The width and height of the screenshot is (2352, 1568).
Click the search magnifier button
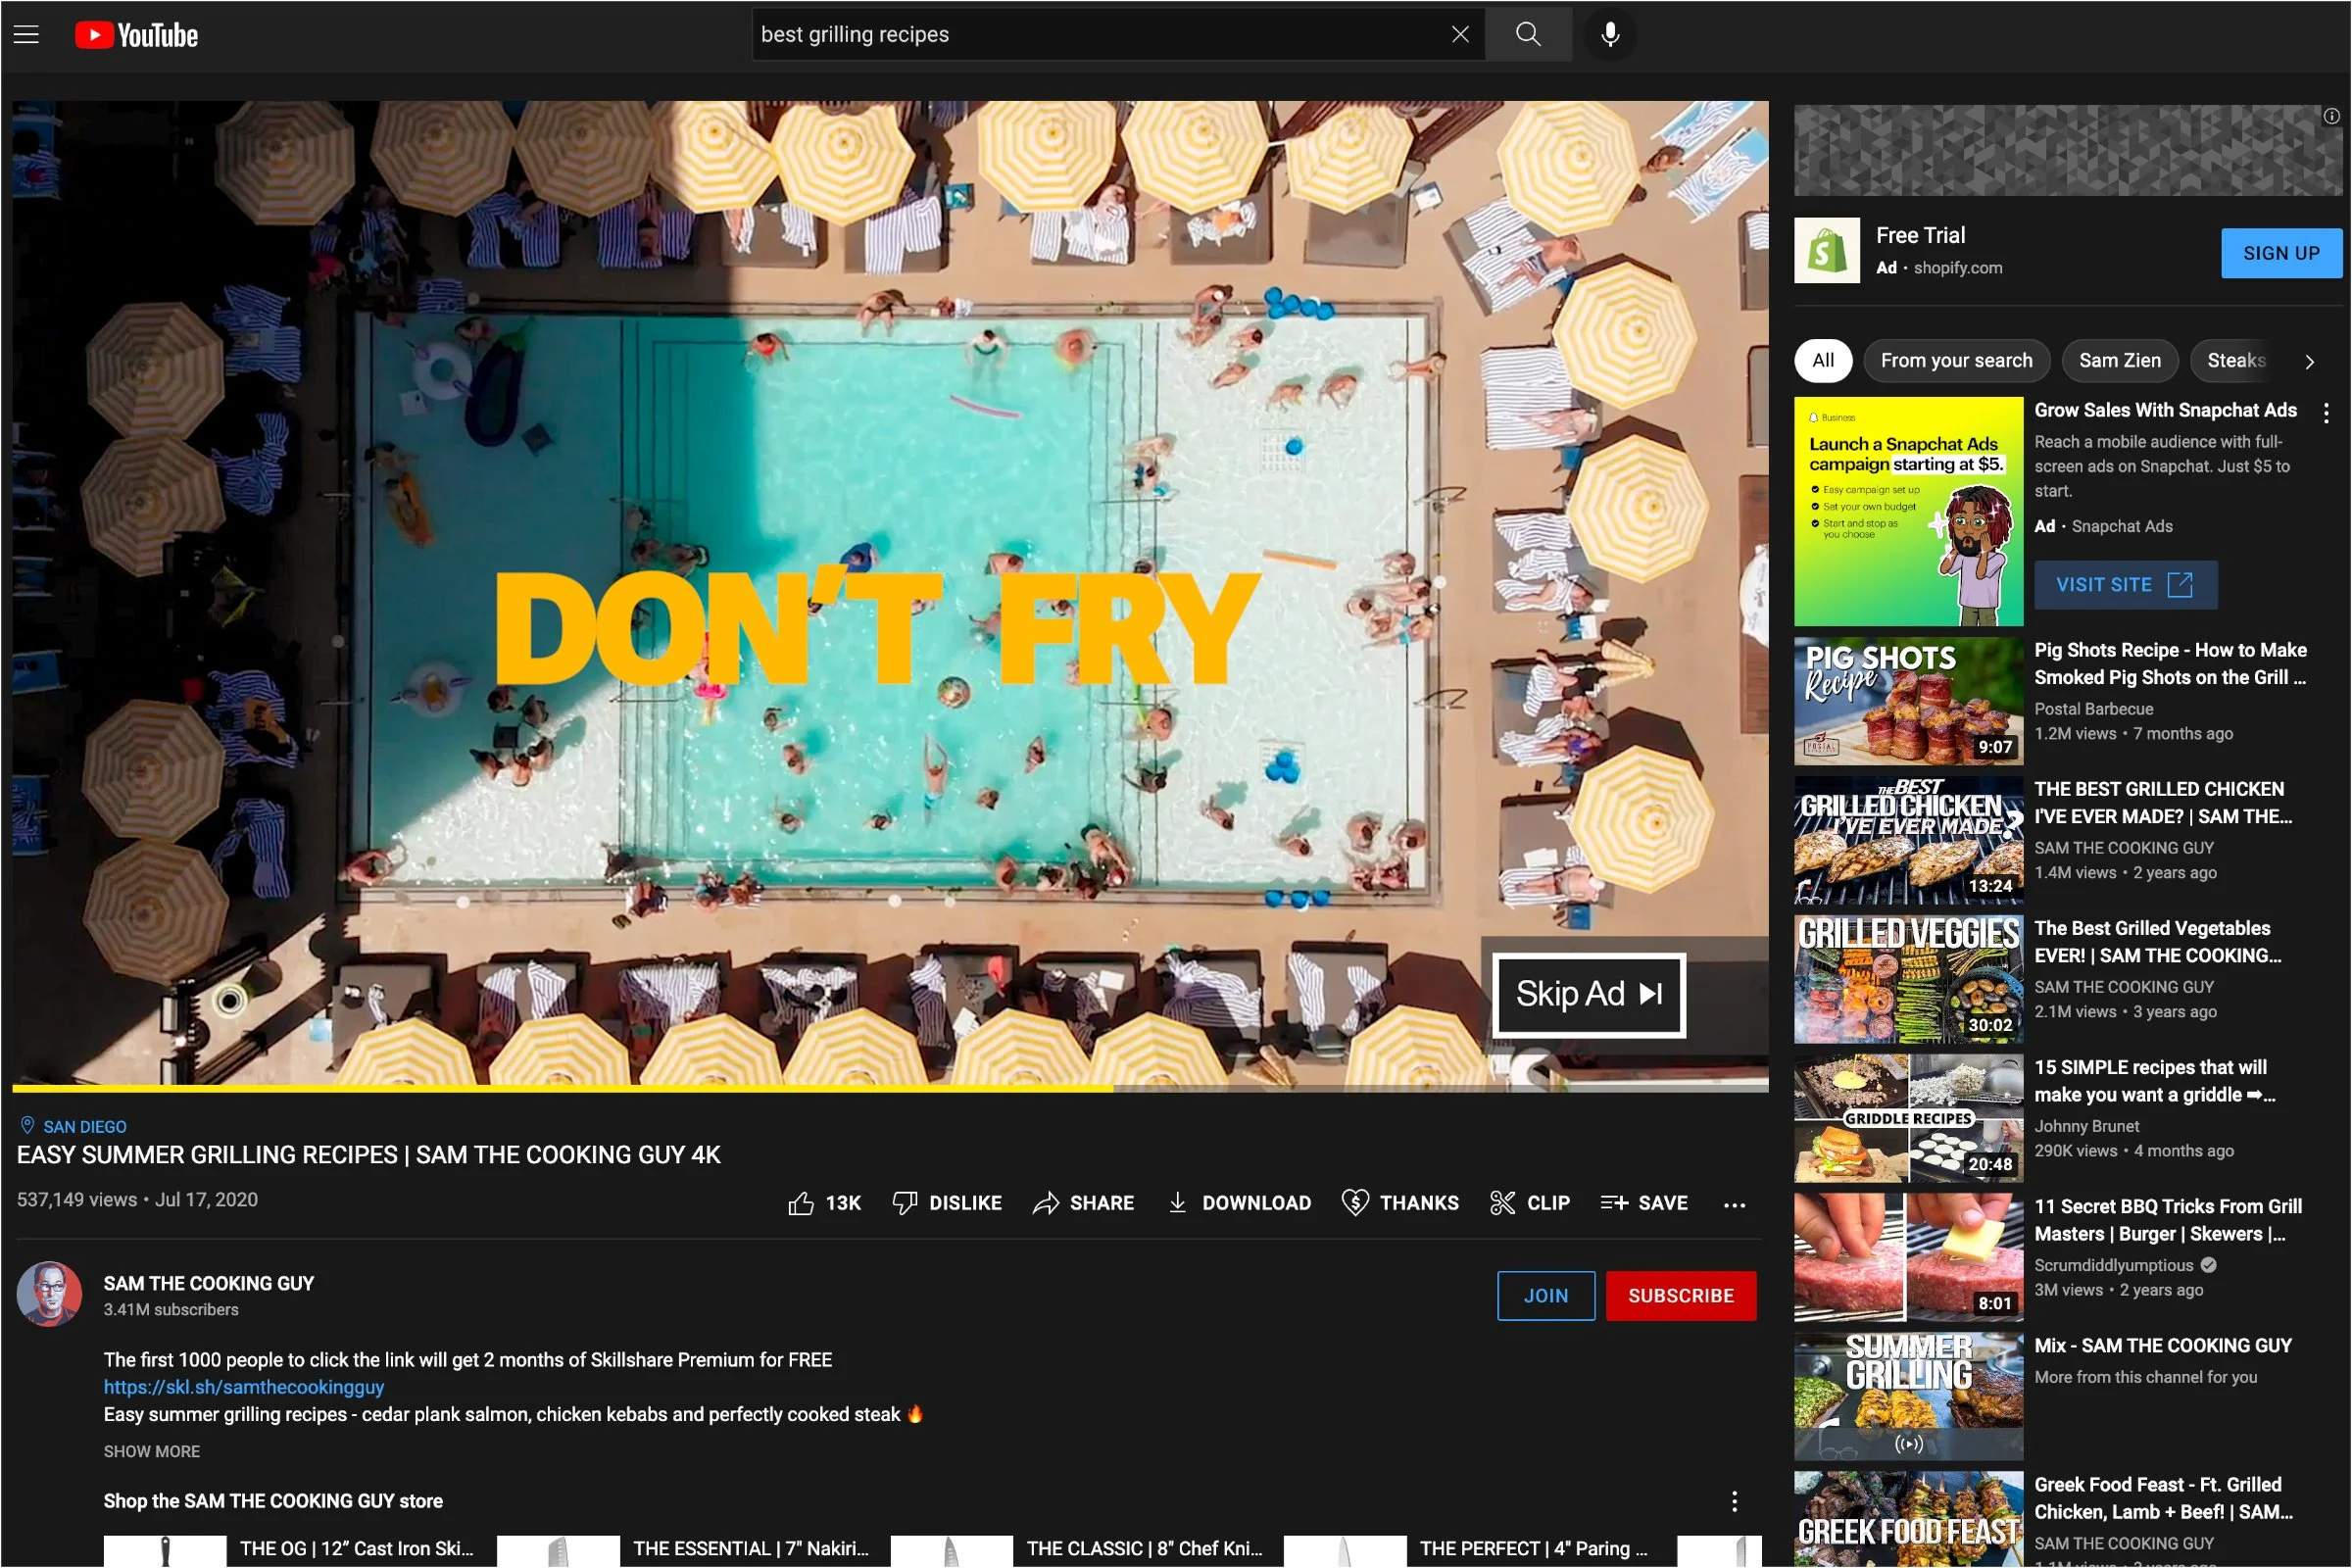click(1527, 35)
